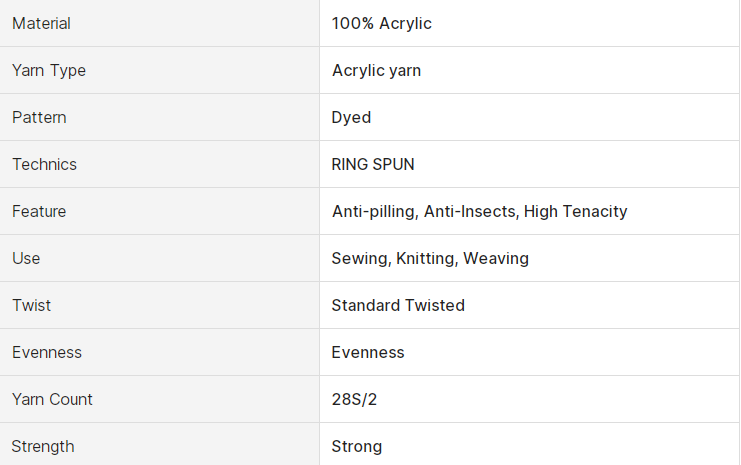Viewport: 741px width, 465px height.
Task: Click the Material label cell
Action: coord(159,23)
